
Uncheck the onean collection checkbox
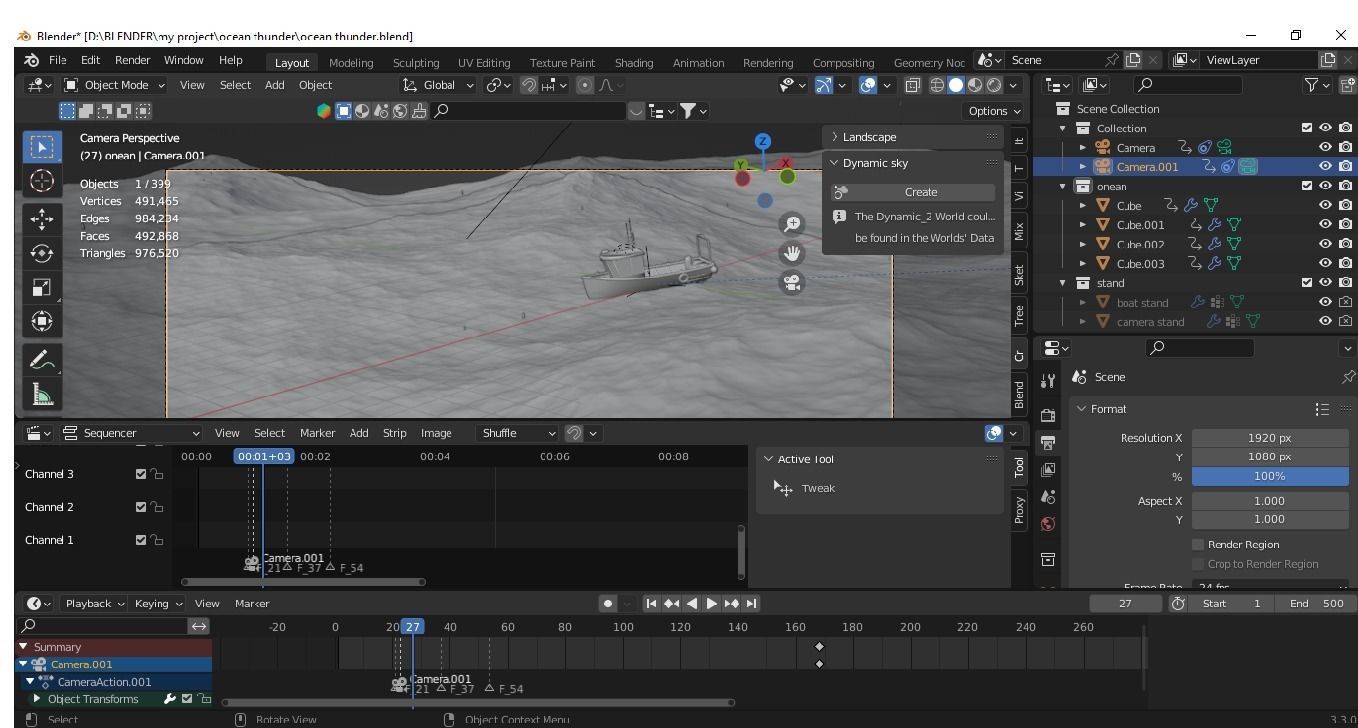(x=1307, y=186)
